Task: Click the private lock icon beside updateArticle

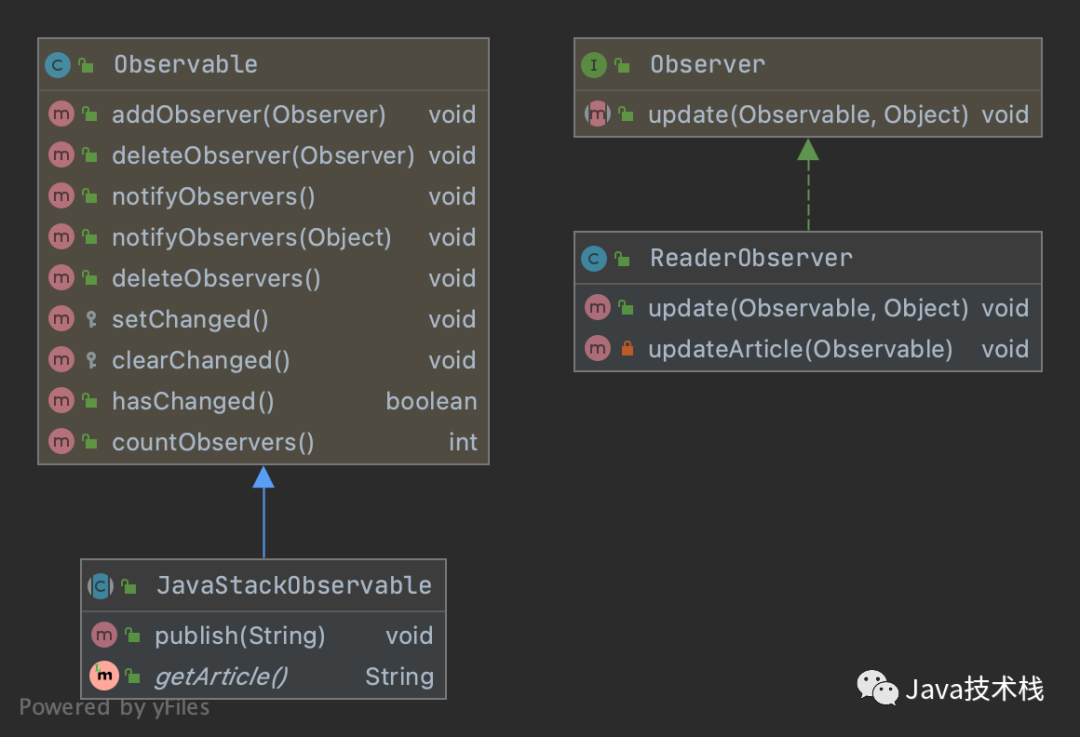Action: click(x=627, y=349)
